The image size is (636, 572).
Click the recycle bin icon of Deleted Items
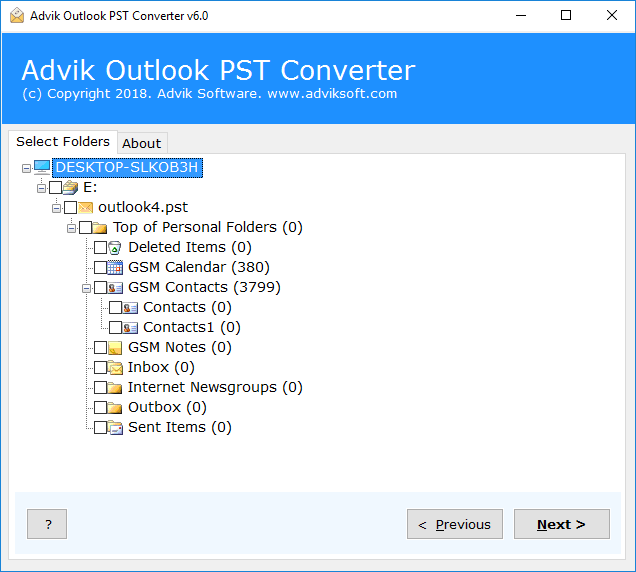115,247
